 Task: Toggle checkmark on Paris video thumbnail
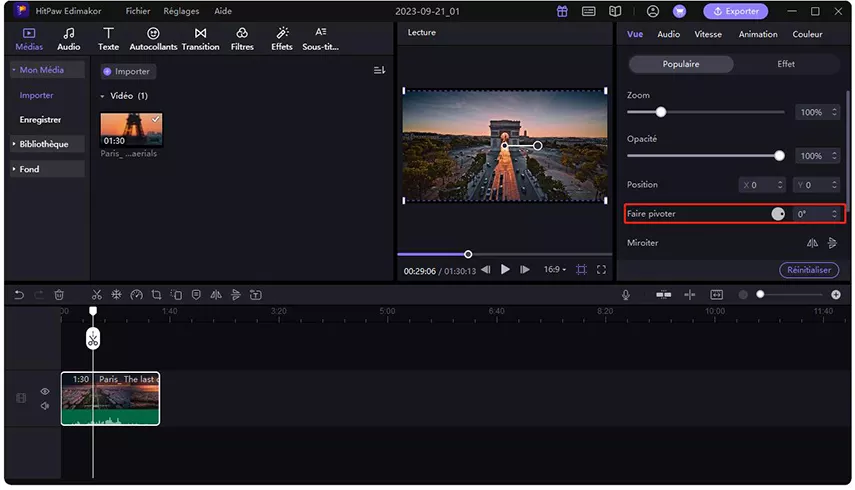click(156, 119)
